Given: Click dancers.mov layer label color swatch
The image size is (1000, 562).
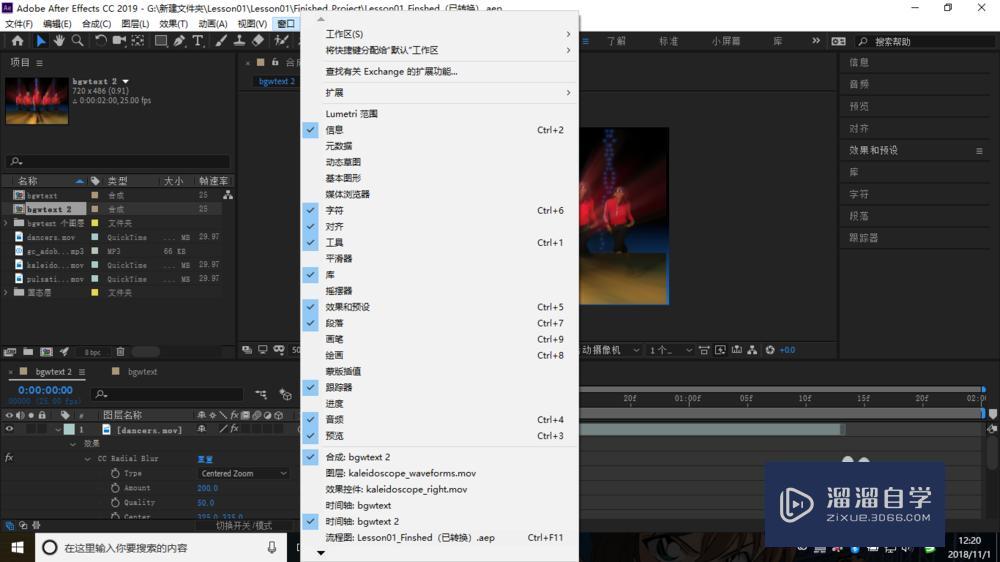Looking at the screenshot, I should click(x=68, y=429).
